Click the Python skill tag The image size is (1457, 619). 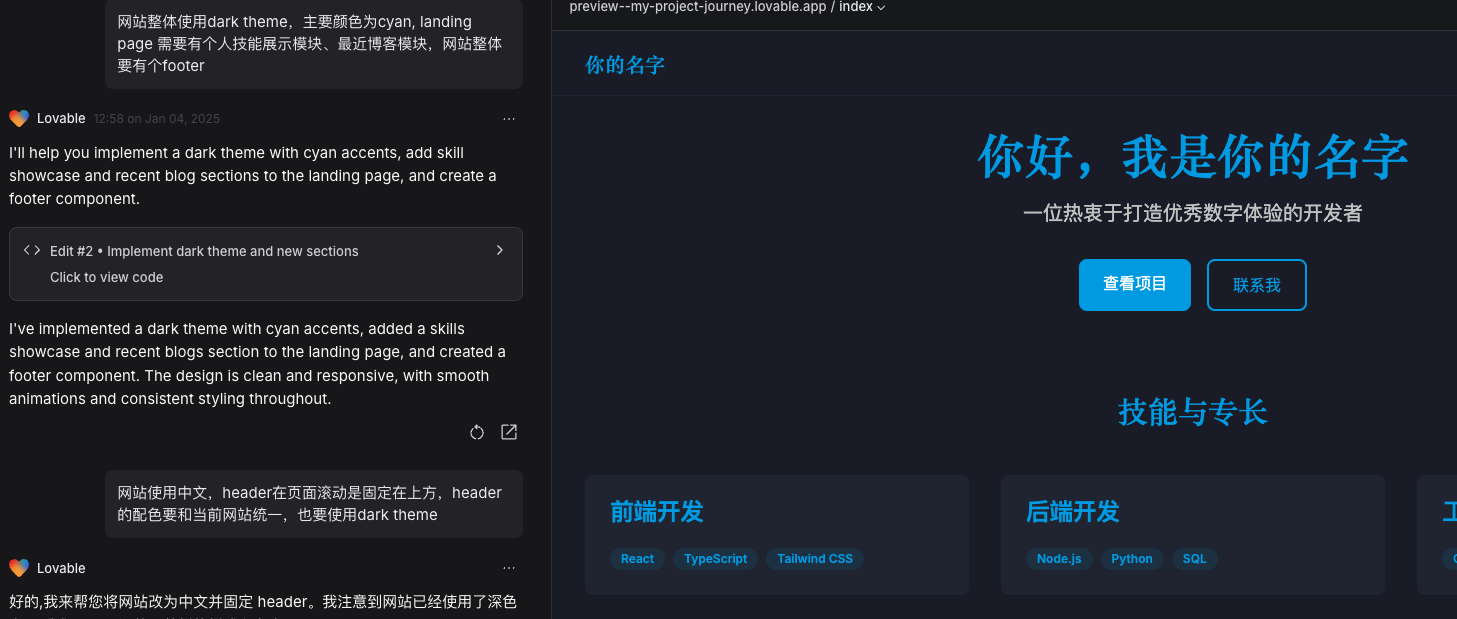coord(1132,559)
